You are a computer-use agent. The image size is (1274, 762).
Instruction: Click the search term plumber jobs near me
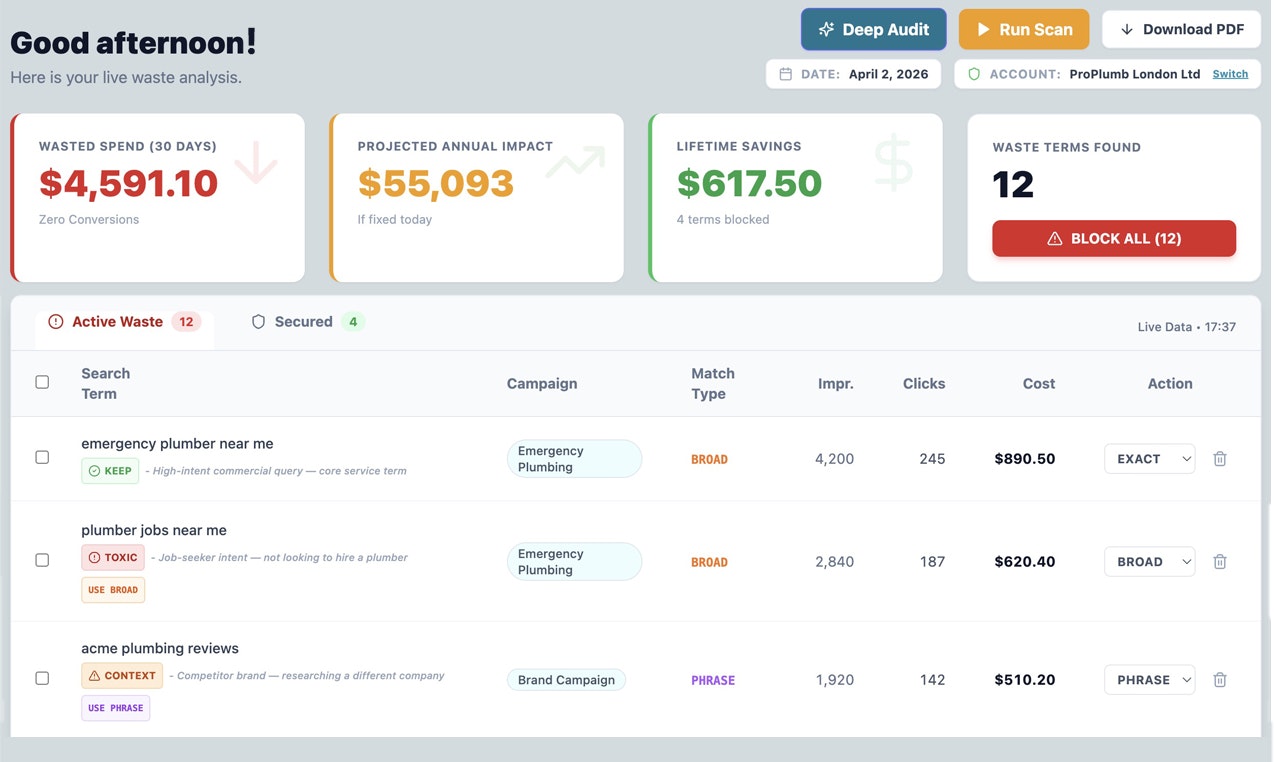[x=154, y=530]
